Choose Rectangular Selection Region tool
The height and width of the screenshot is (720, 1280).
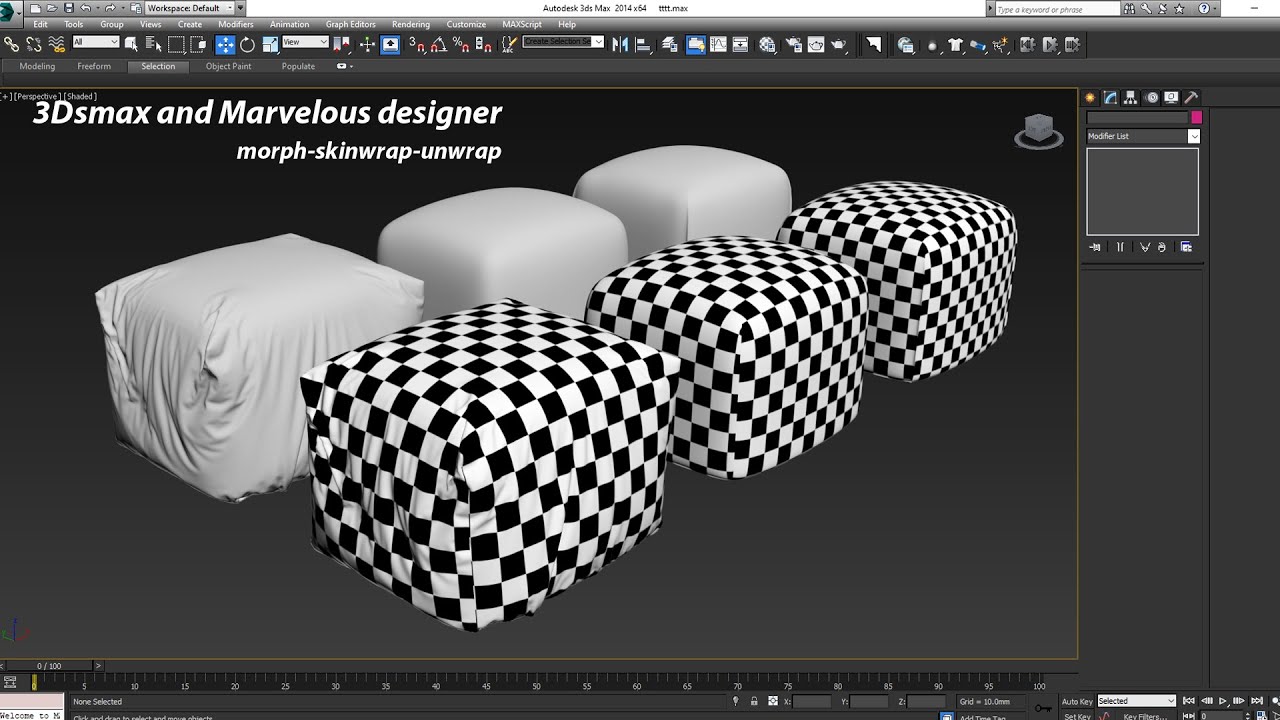176,44
